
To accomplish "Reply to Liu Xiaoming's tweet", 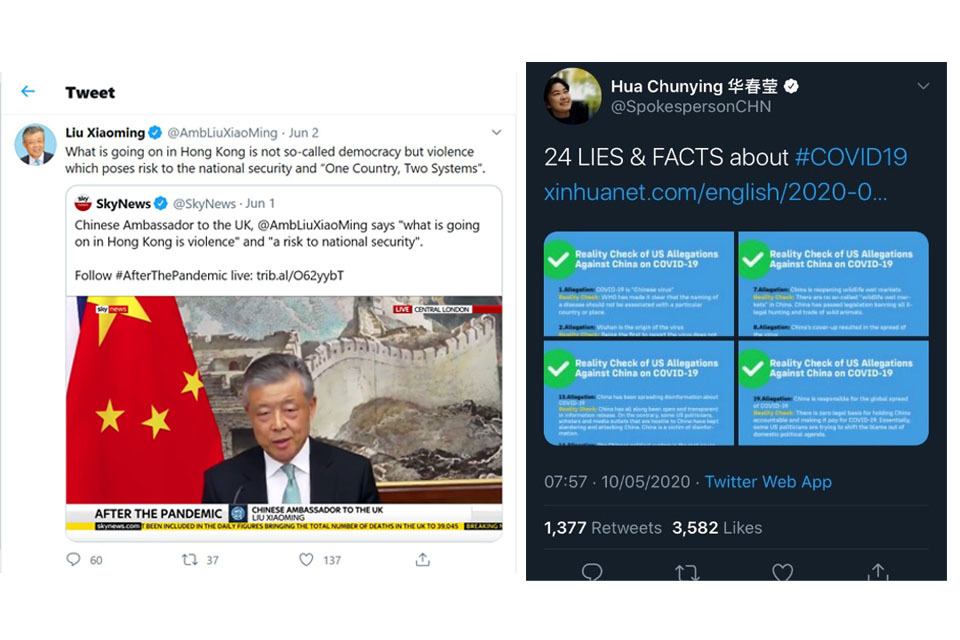I will pos(73,559).
